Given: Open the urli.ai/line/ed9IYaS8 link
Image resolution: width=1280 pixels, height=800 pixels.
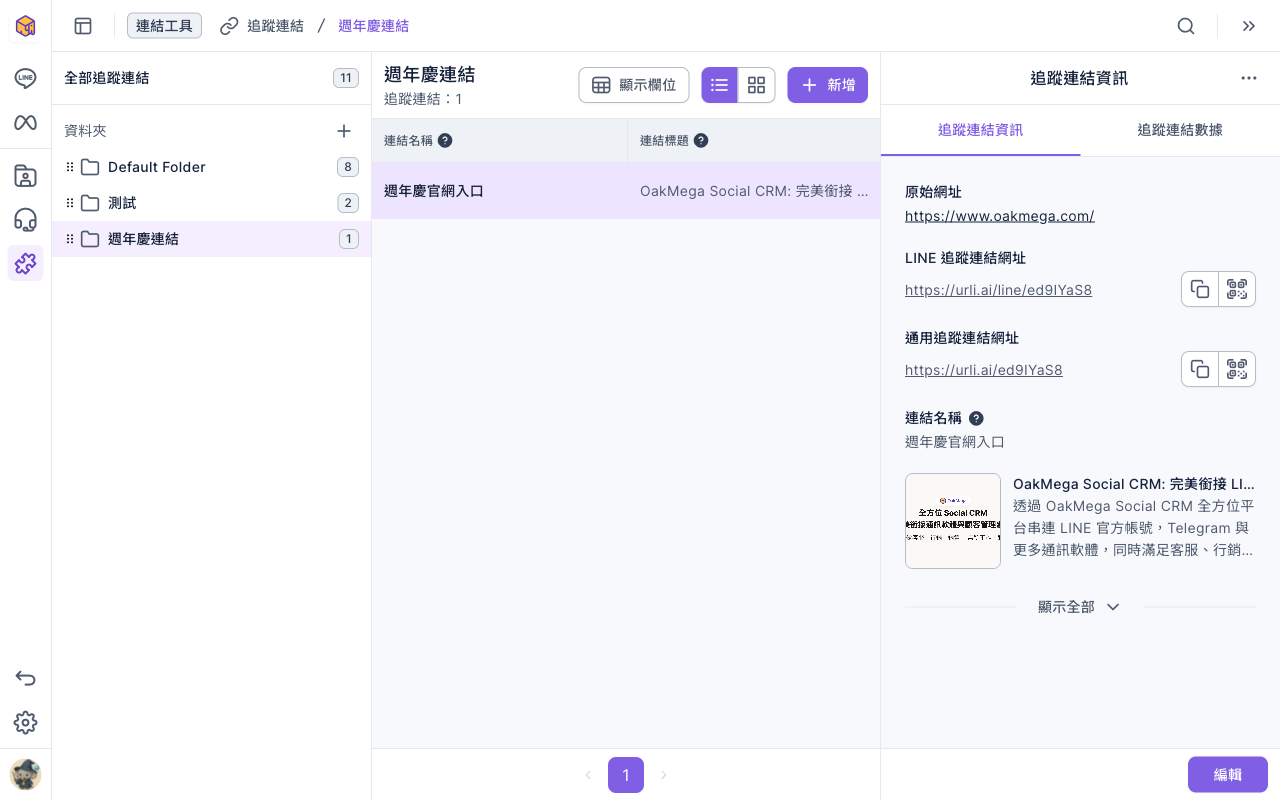Looking at the screenshot, I should coord(998,290).
